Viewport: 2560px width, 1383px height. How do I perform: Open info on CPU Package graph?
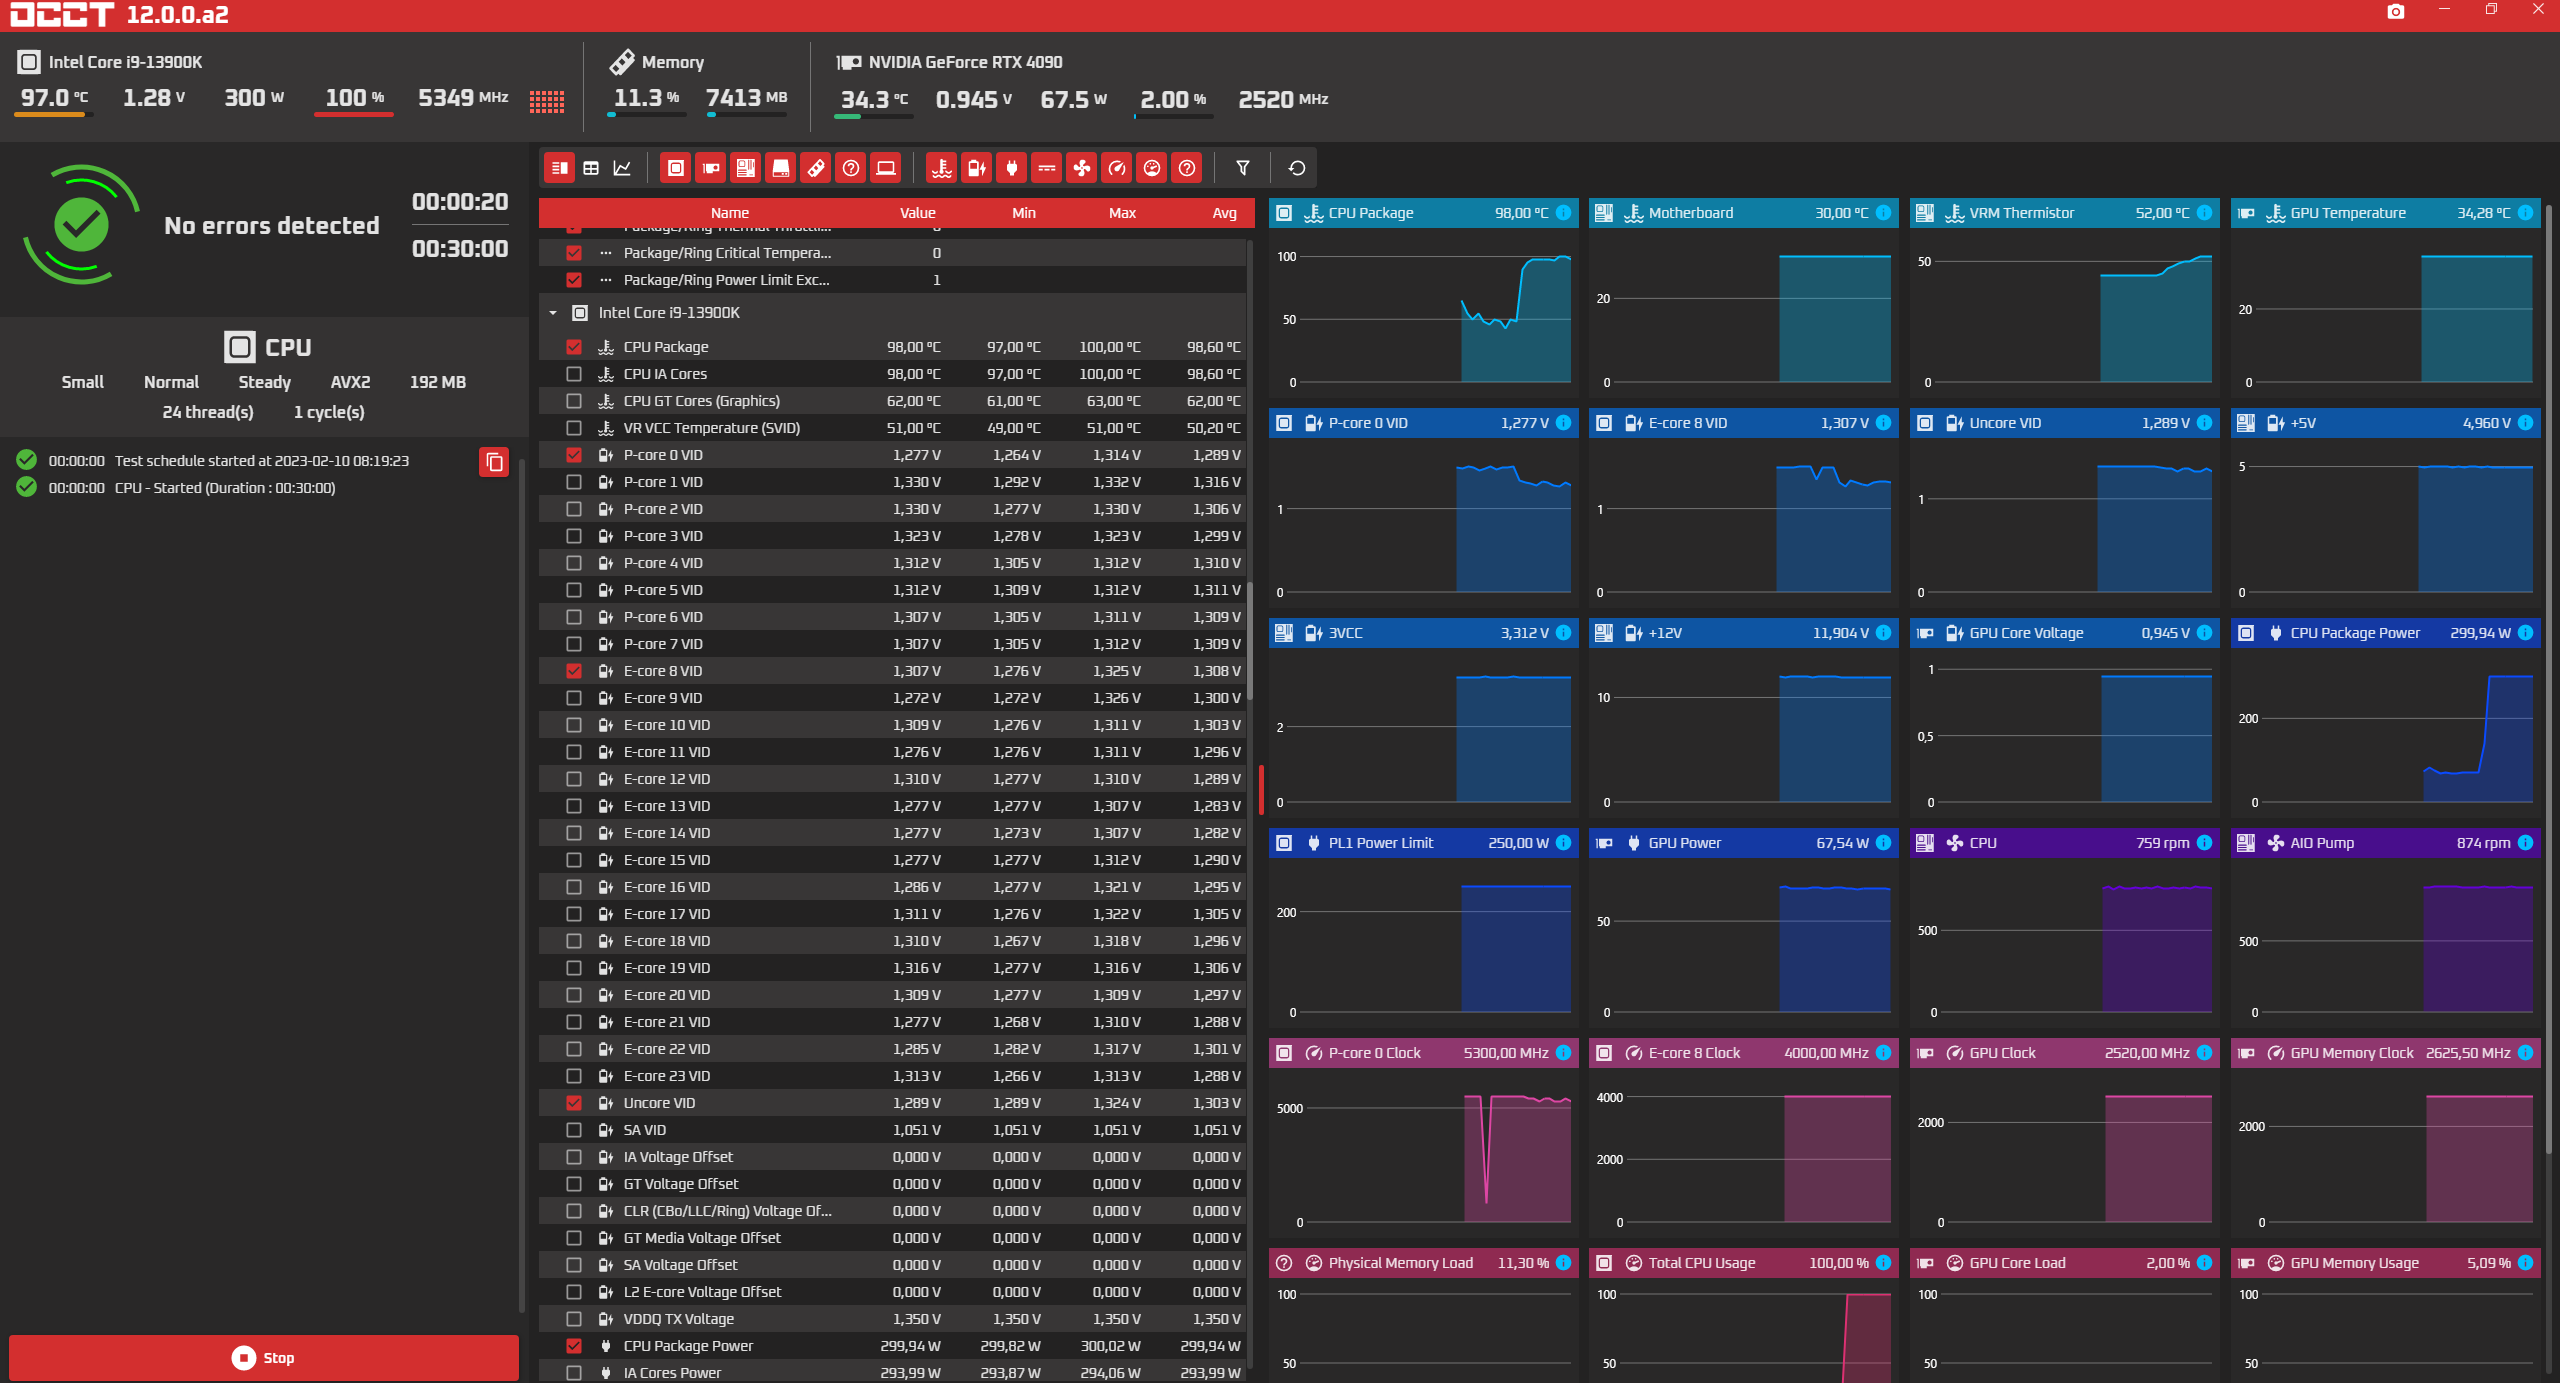tap(1563, 213)
